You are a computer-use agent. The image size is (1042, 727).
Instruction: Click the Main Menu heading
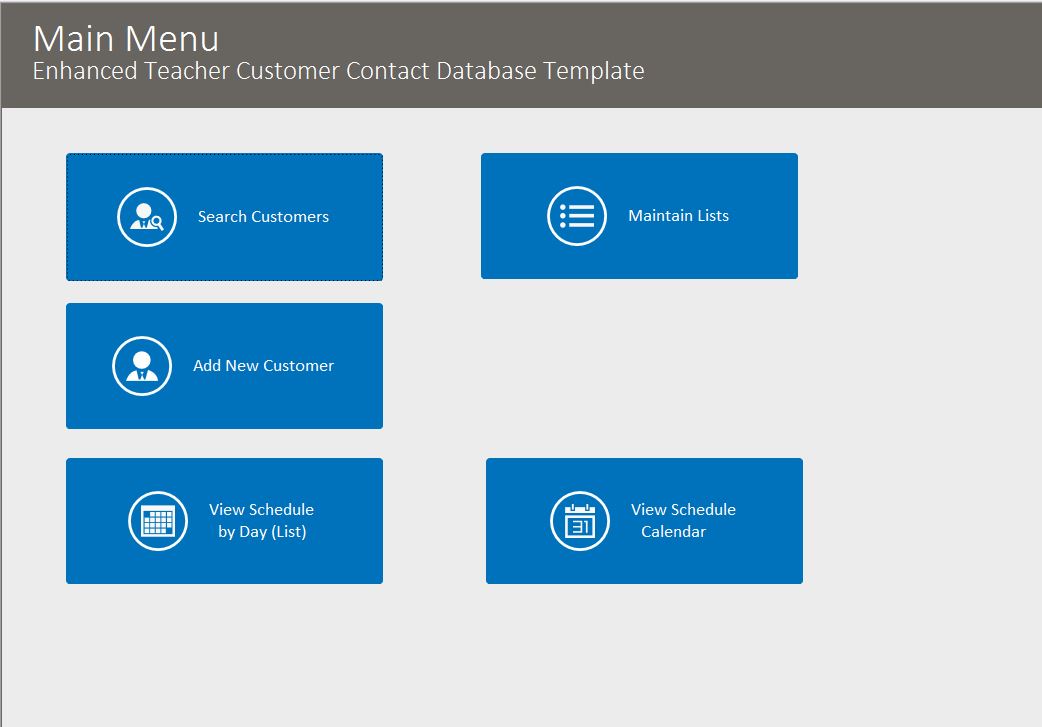pos(126,39)
